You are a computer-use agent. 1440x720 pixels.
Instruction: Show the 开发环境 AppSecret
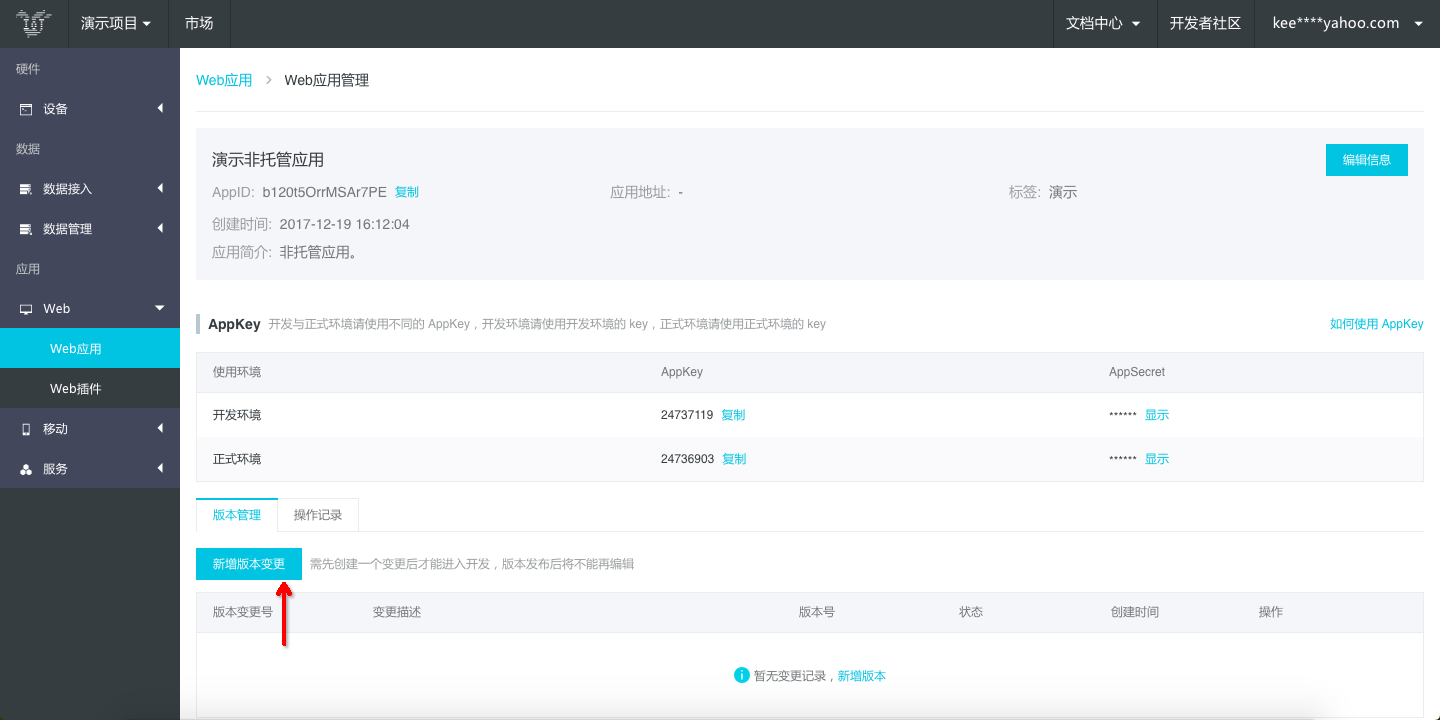[1157, 415]
